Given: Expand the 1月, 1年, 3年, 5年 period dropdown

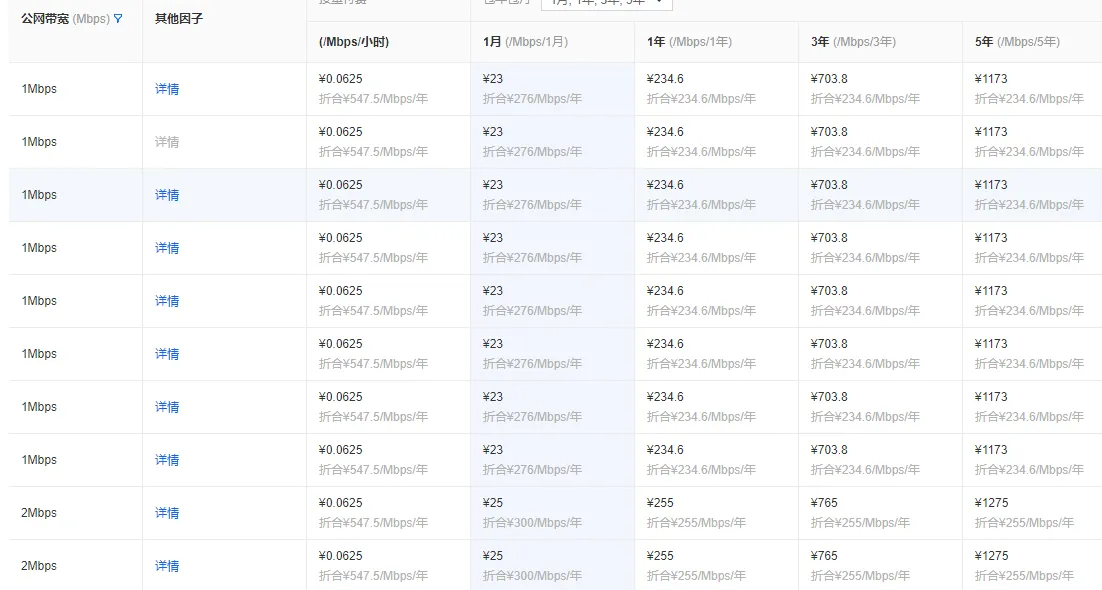Looking at the screenshot, I should 607,4.
